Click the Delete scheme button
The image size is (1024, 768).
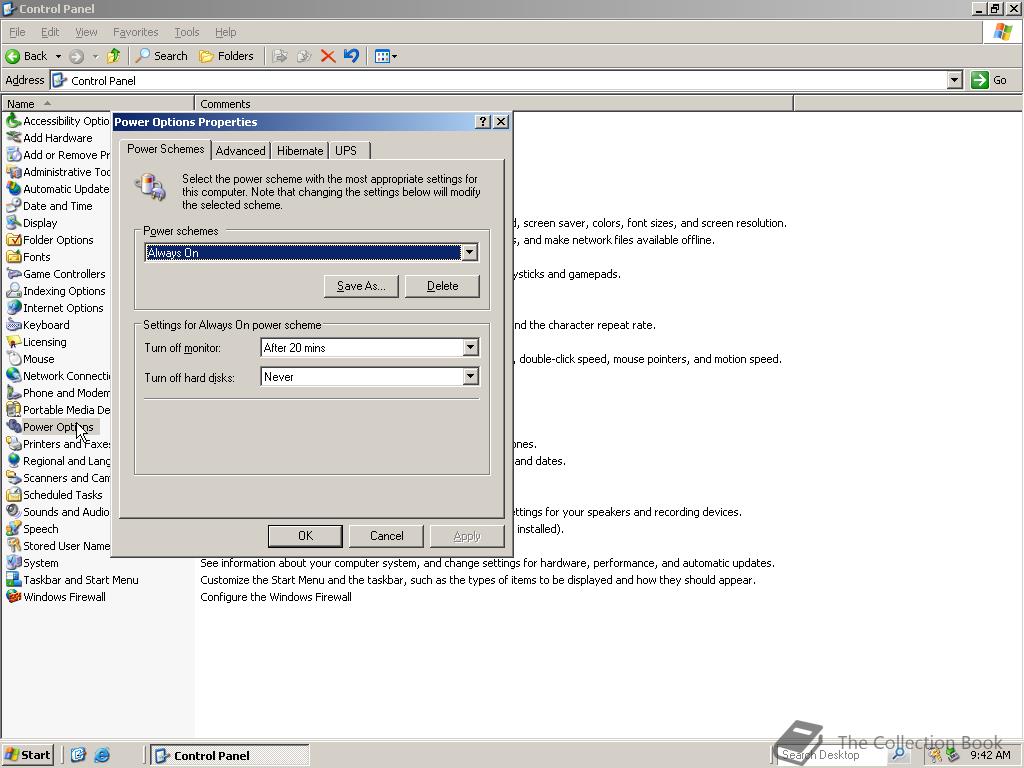(x=442, y=286)
